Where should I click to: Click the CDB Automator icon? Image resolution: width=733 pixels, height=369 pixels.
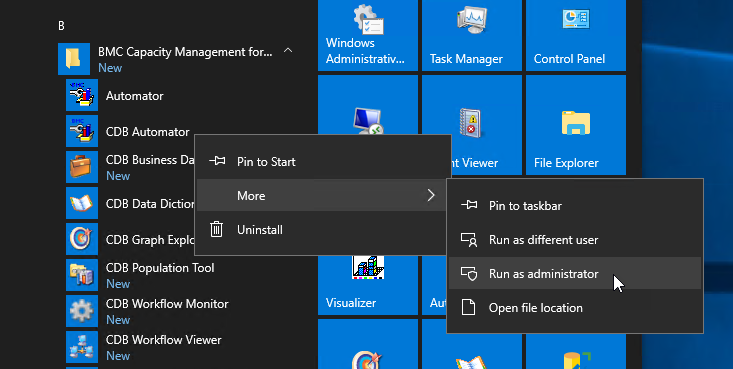(82, 131)
